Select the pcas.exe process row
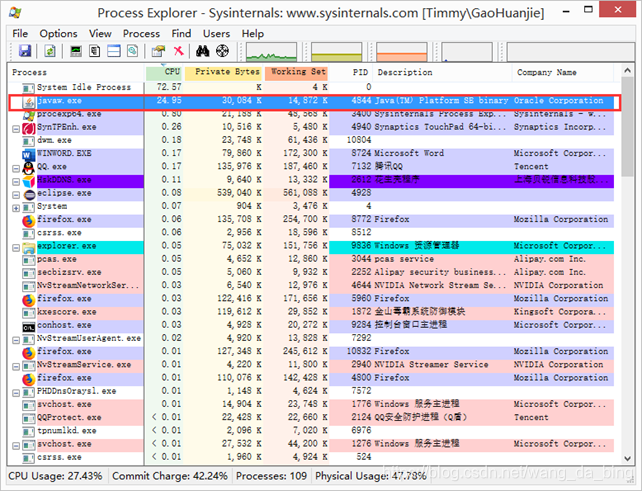 (x=311, y=259)
